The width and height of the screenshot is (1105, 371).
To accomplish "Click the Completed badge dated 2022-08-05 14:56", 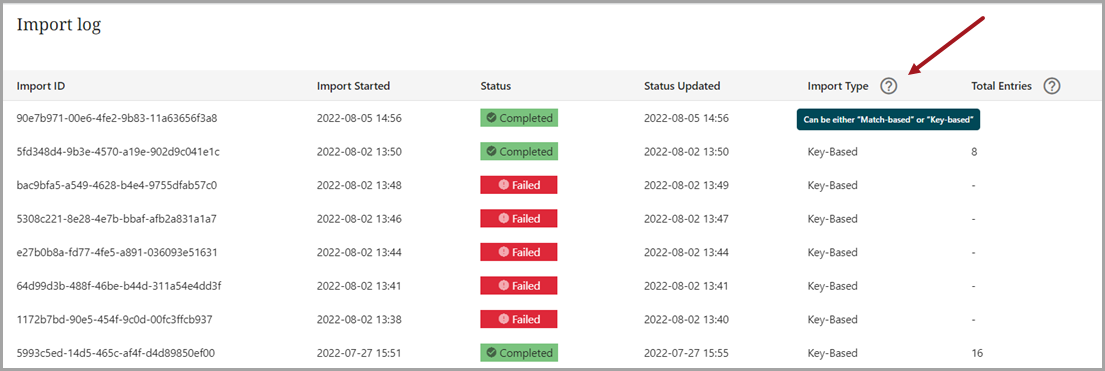I will pos(519,118).
